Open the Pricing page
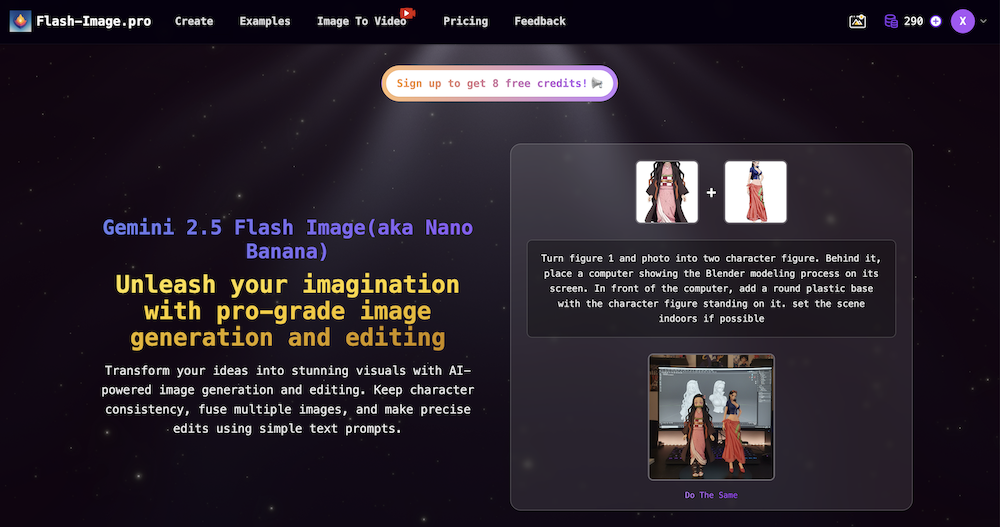 point(466,21)
